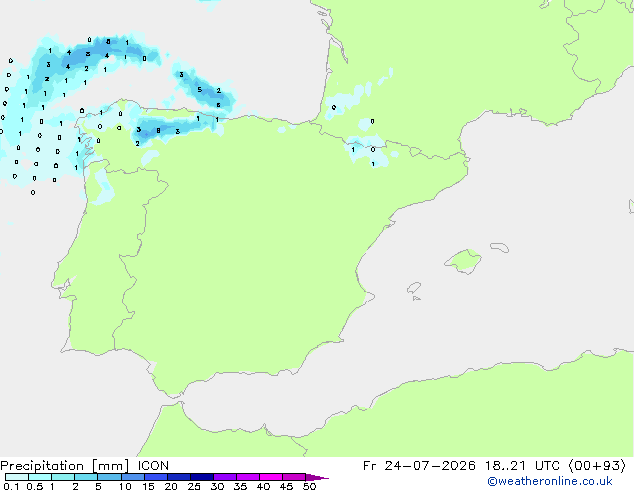This screenshot has width=634, height=490.
Task: Click the date '24-07-2026' text
Action: [x=430, y=466]
